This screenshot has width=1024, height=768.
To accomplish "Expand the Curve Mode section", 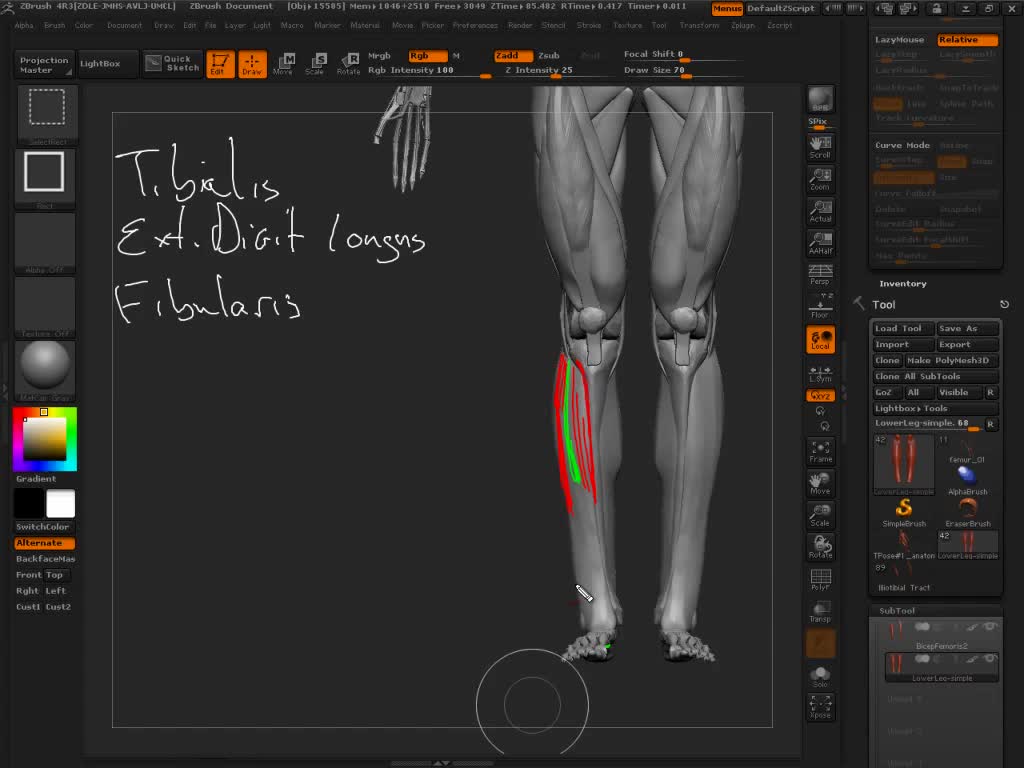I will [x=902, y=145].
